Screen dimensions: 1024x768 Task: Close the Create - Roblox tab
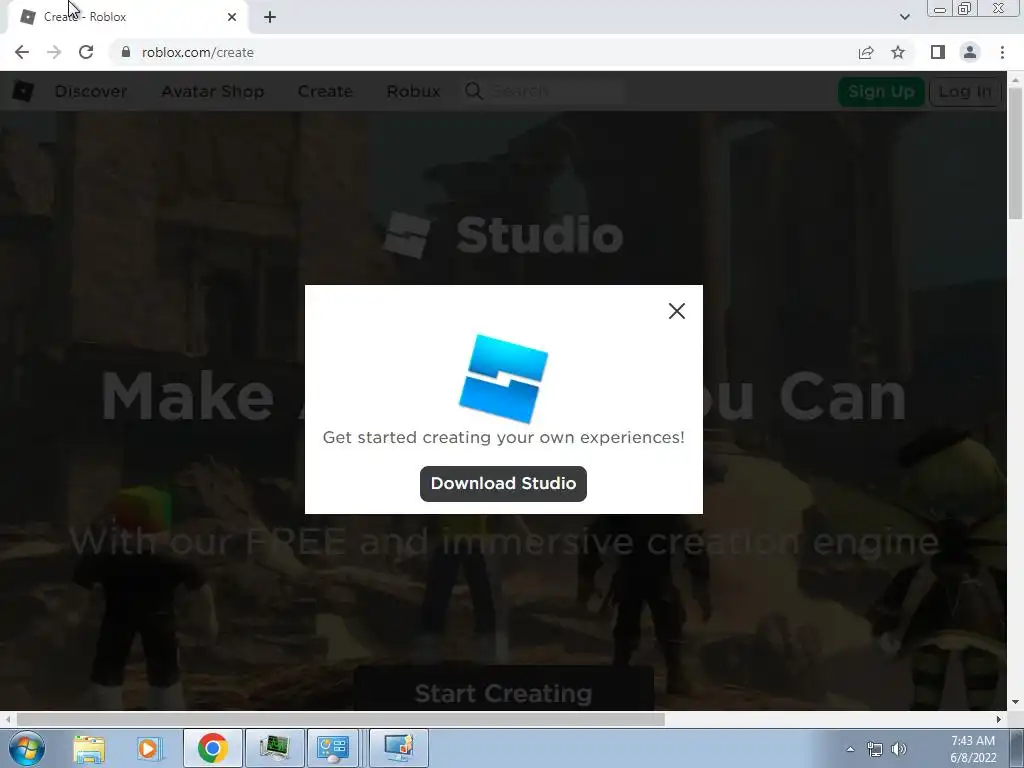tap(232, 17)
